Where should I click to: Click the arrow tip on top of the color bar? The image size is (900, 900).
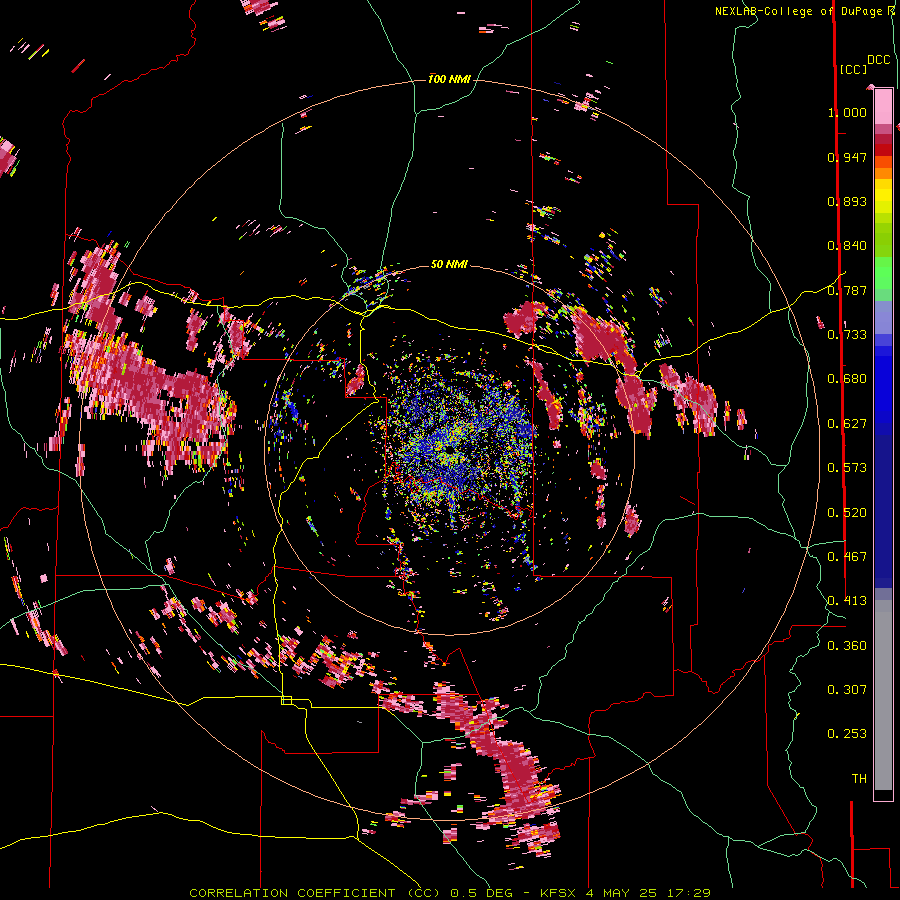[x=871, y=87]
